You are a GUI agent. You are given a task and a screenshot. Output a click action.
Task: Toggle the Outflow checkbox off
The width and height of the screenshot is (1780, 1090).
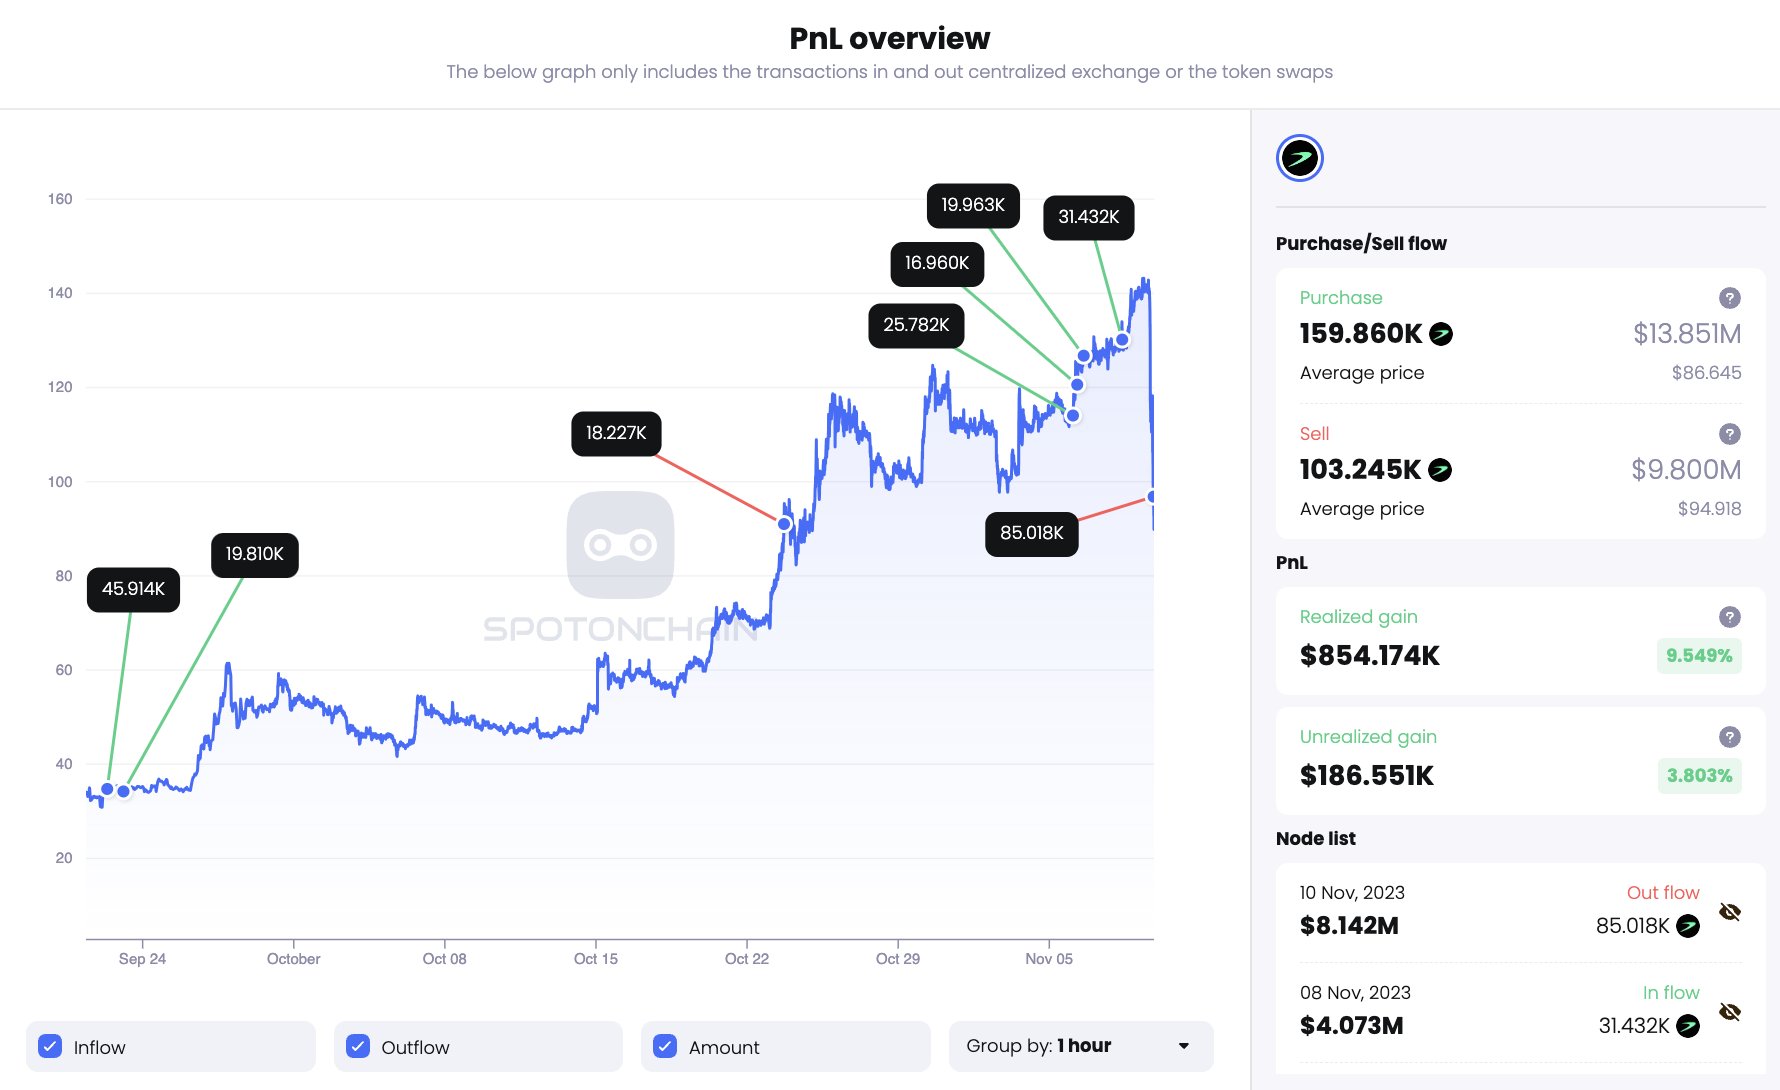pyautogui.click(x=358, y=1046)
